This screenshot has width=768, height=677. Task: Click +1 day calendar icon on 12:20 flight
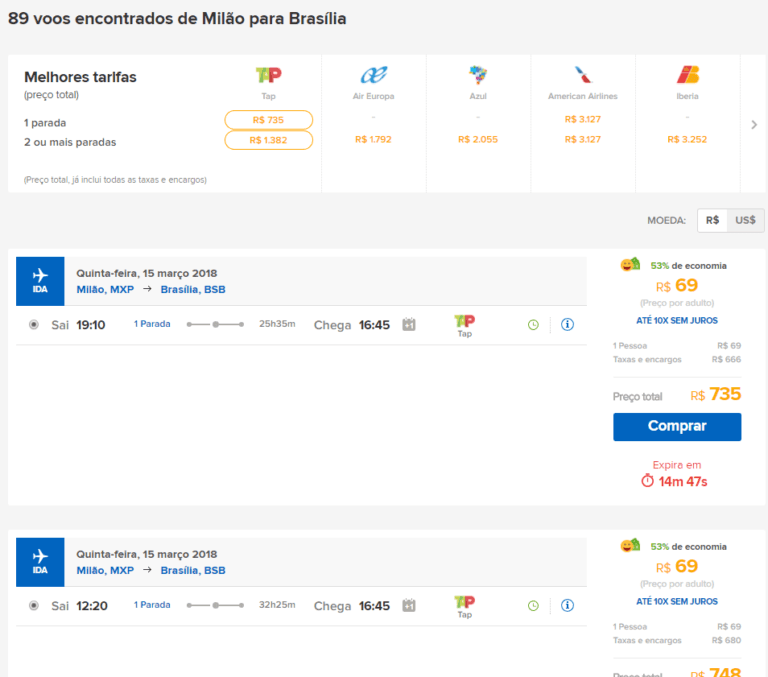[x=408, y=605]
